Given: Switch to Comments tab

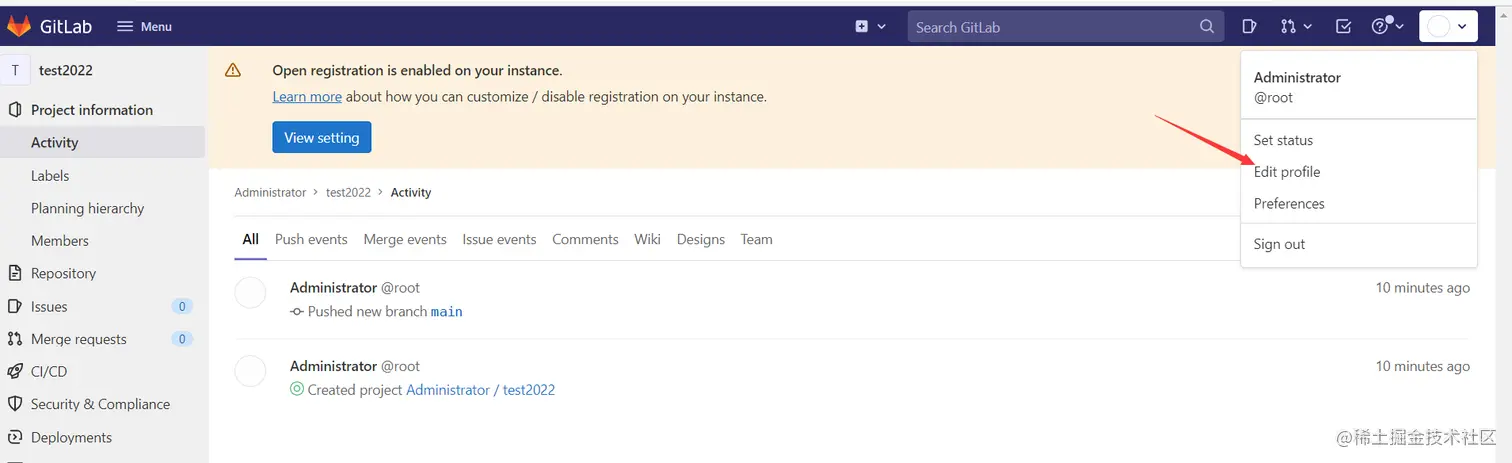Looking at the screenshot, I should pos(585,239).
